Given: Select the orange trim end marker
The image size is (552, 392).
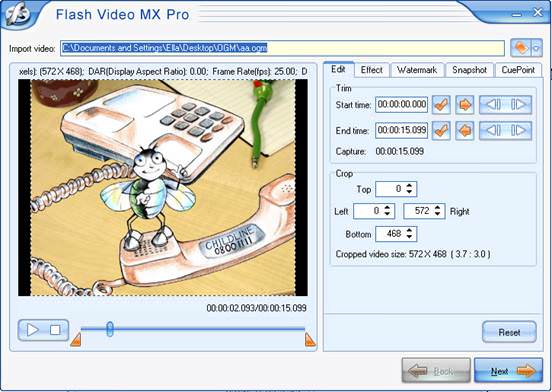Looking at the screenshot, I should 310,340.
